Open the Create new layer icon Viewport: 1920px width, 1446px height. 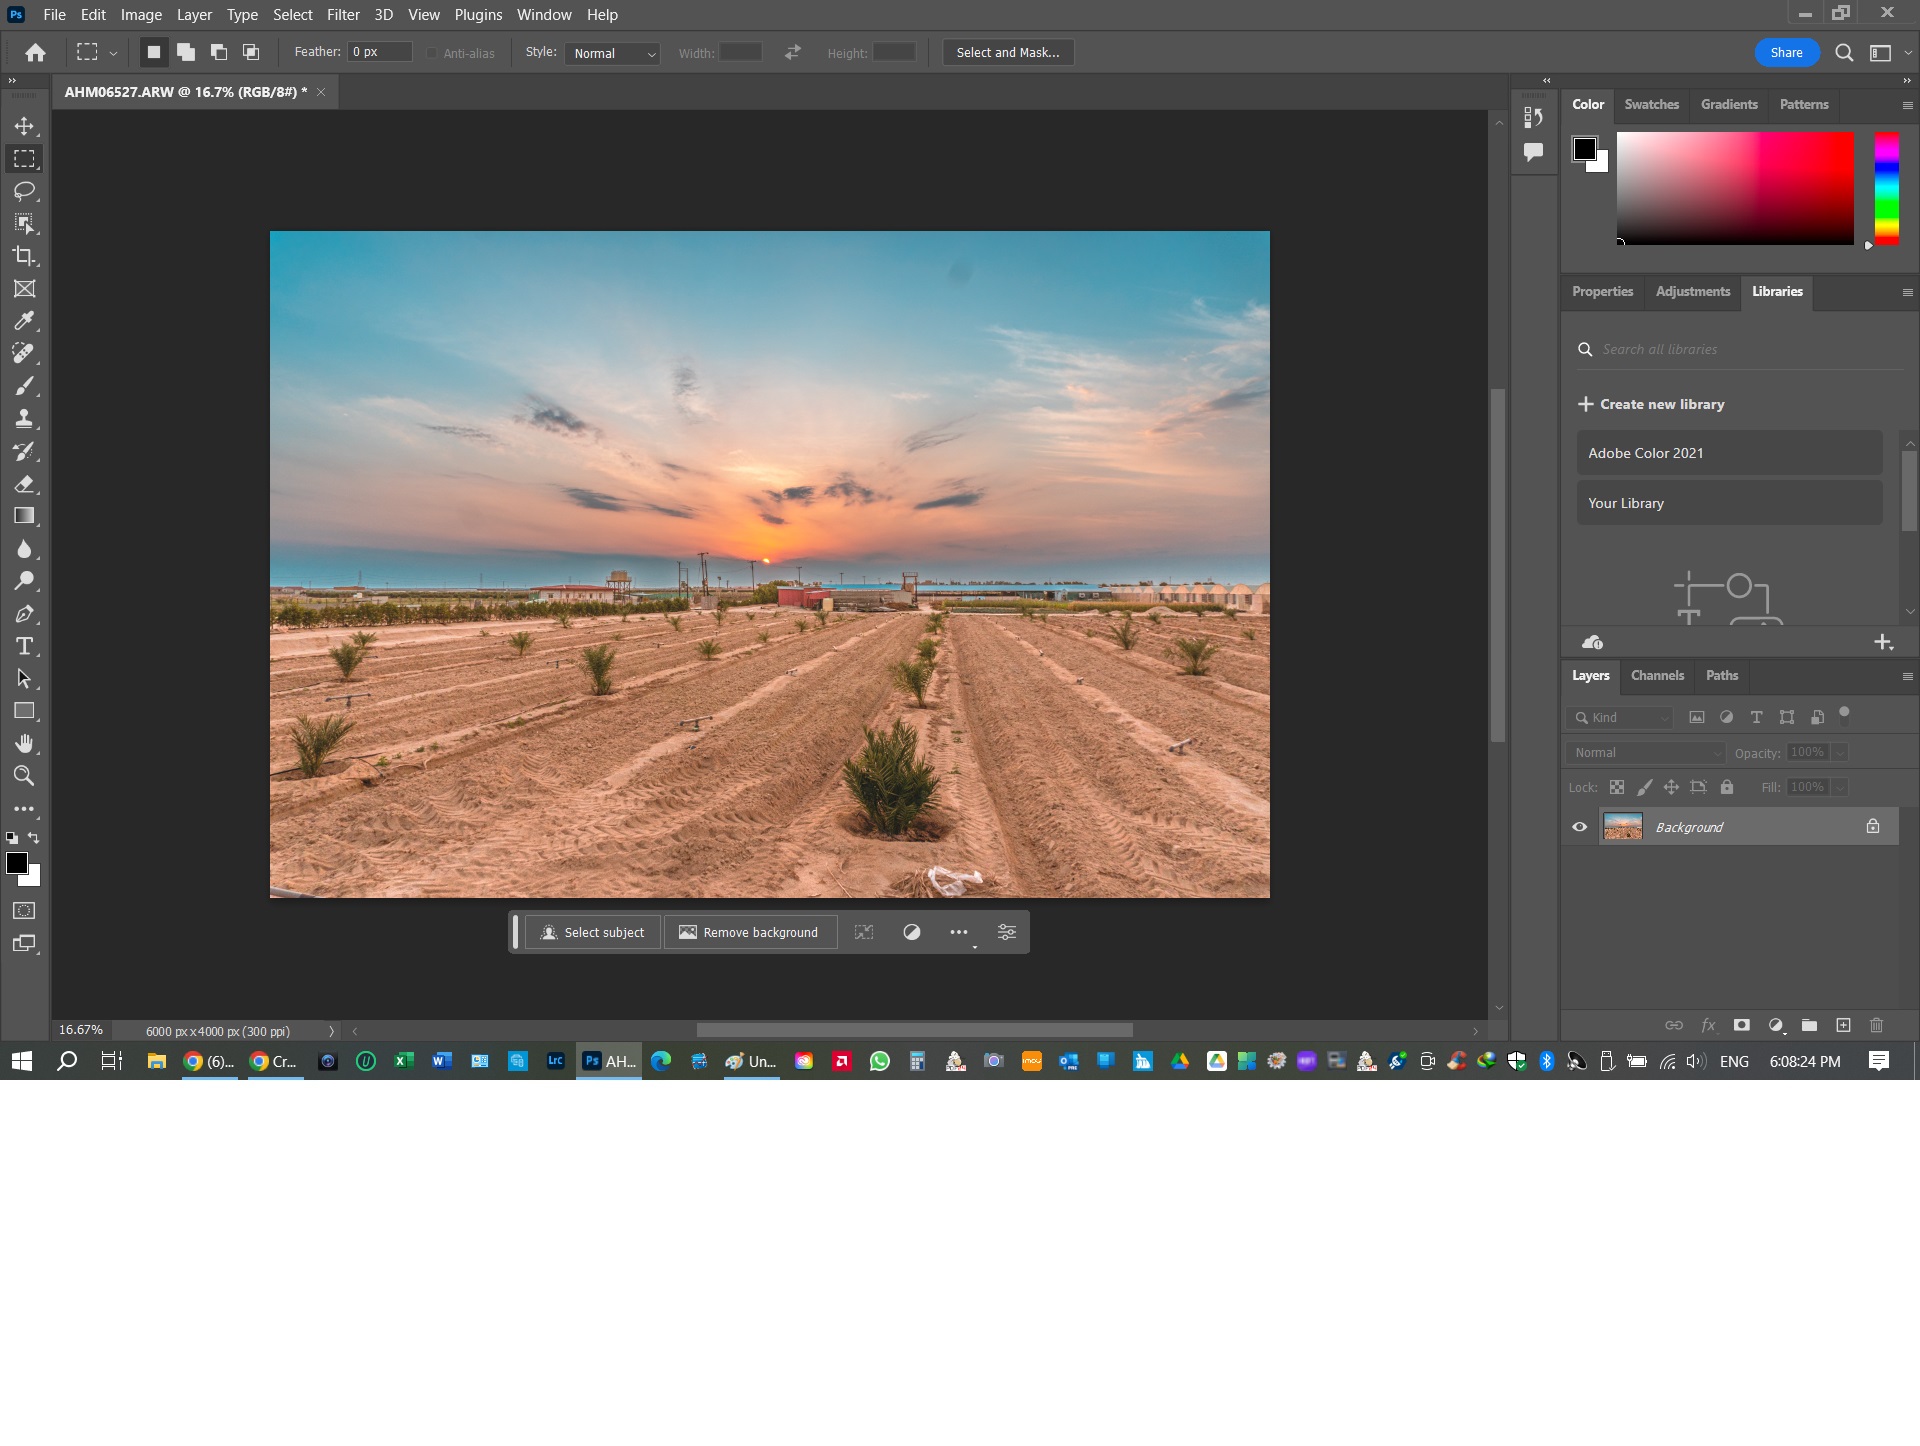click(1841, 1026)
